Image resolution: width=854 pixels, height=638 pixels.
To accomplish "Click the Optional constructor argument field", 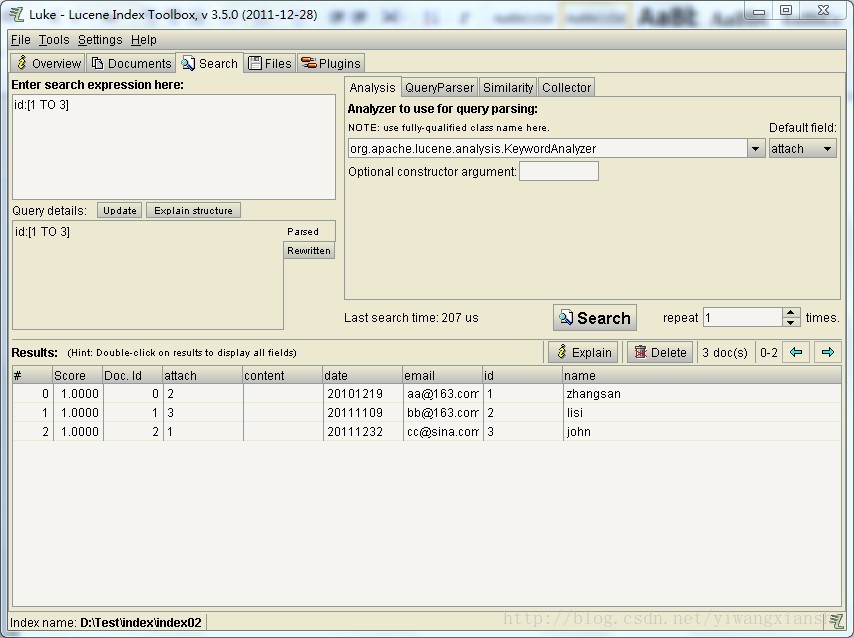I will click(x=559, y=171).
